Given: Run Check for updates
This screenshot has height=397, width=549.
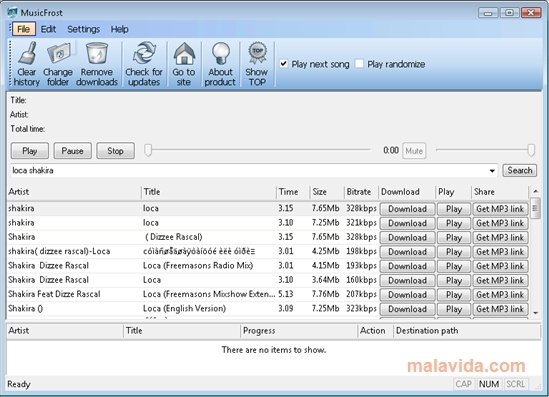Looking at the screenshot, I should coord(144,64).
